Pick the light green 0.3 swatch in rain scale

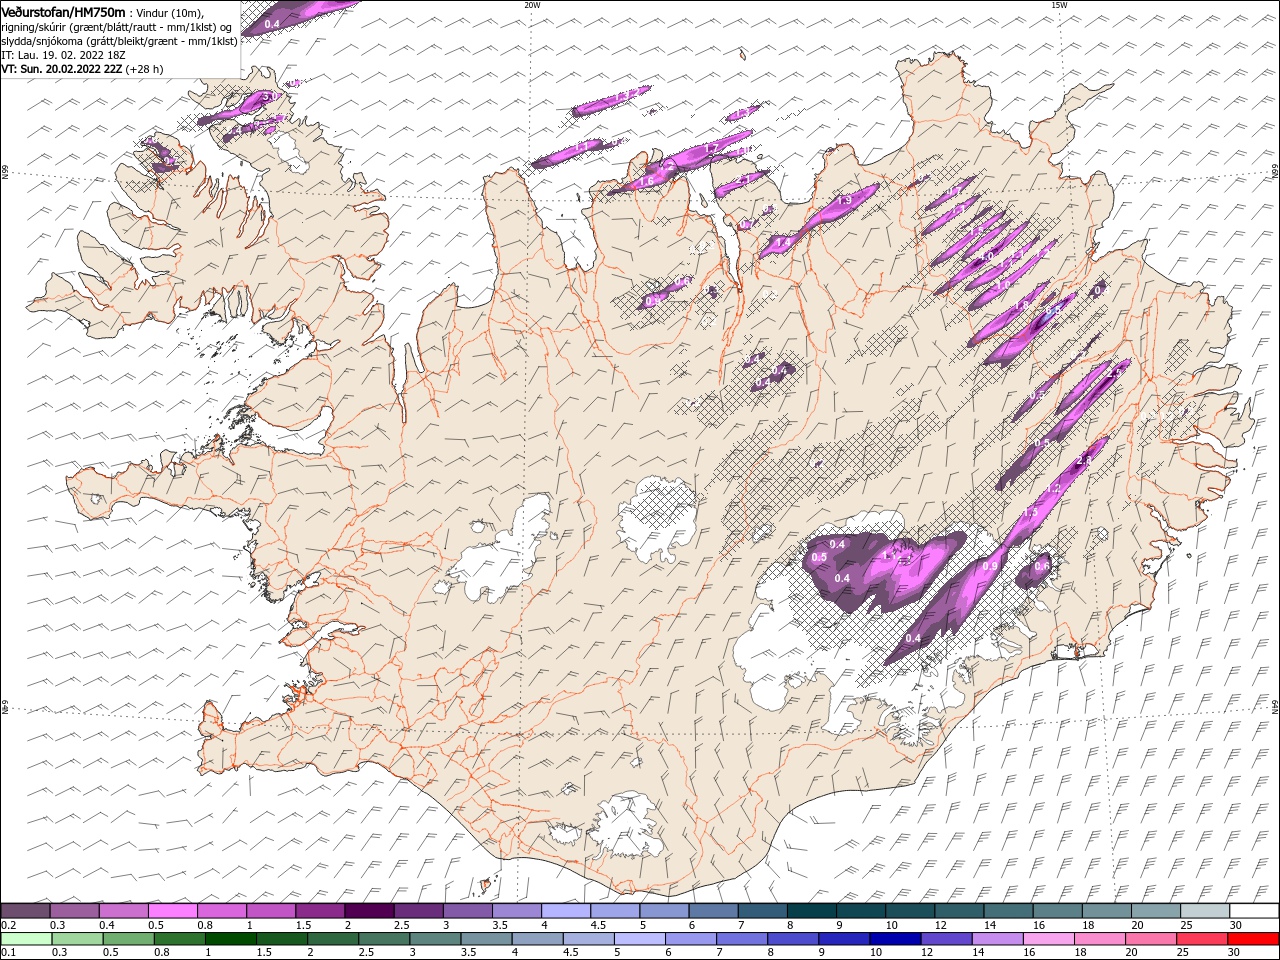click(x=77, y=939)
